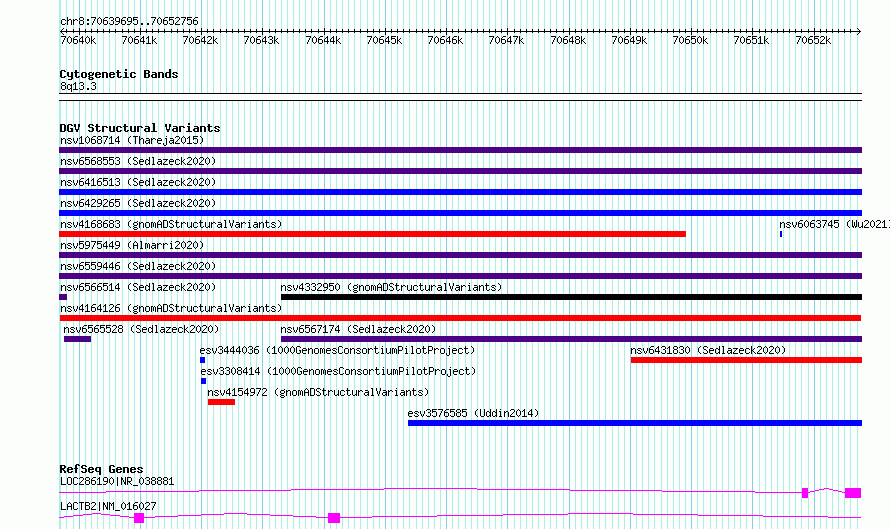Image resolution: width=890 pixels, height=529 pixels.
Task: Select the red nsv6431830 variant bar
Action: tap(746, 360)
